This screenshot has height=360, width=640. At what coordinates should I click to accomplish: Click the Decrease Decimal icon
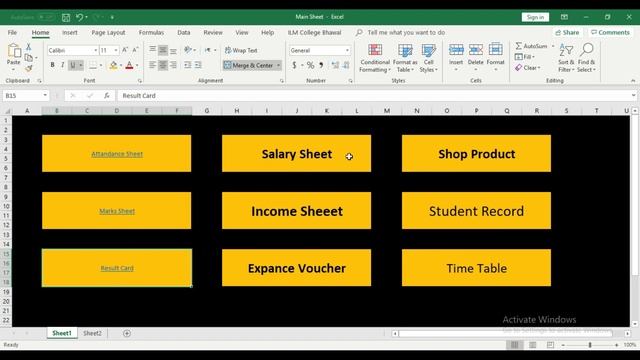coord(346,65)
